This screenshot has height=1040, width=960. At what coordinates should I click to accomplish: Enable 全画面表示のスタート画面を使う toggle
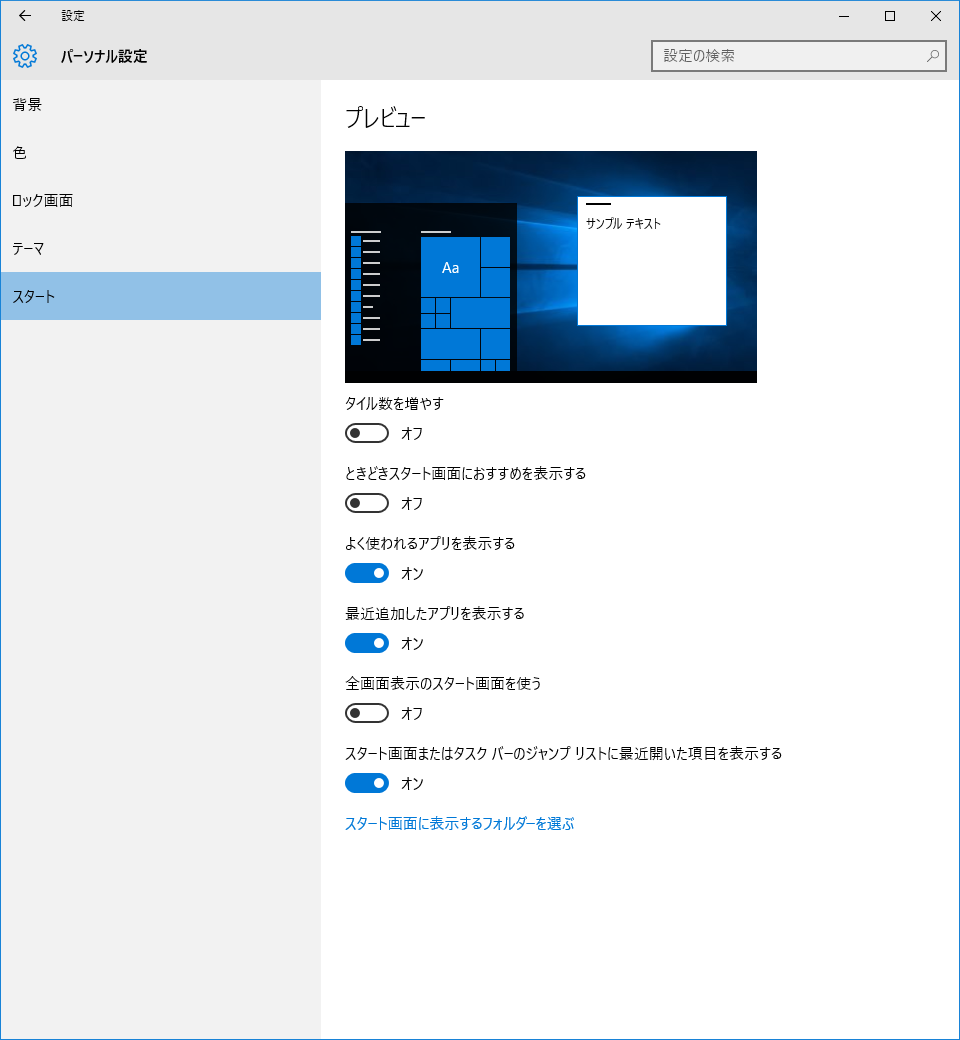point(366,713)
